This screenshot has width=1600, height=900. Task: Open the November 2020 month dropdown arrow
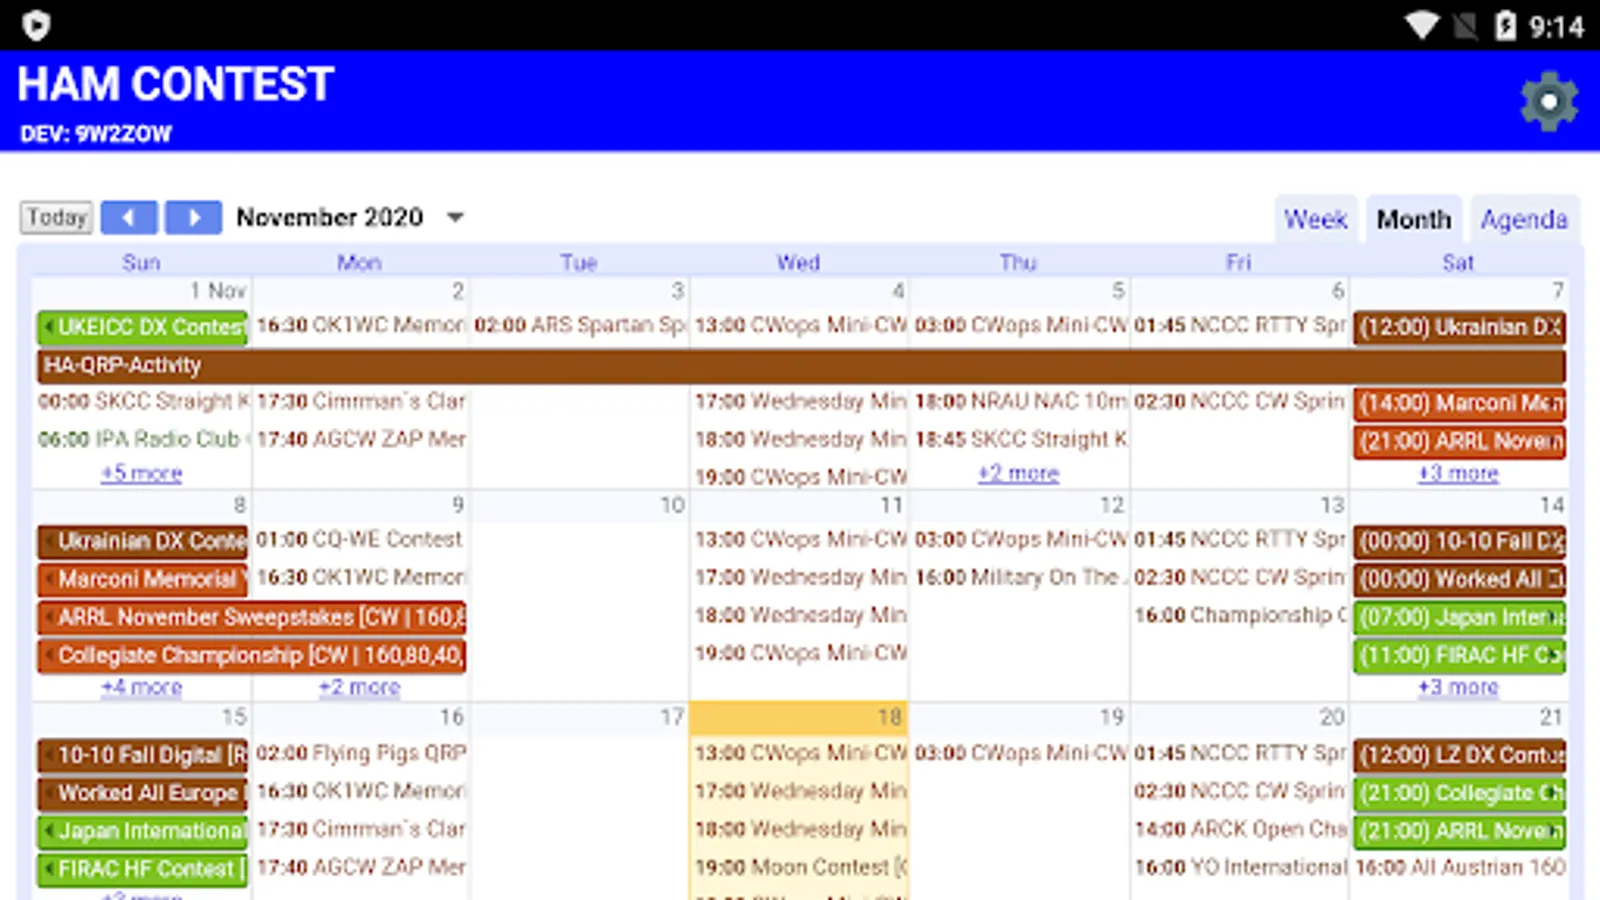pyautogui.click(x=455, y=217)
